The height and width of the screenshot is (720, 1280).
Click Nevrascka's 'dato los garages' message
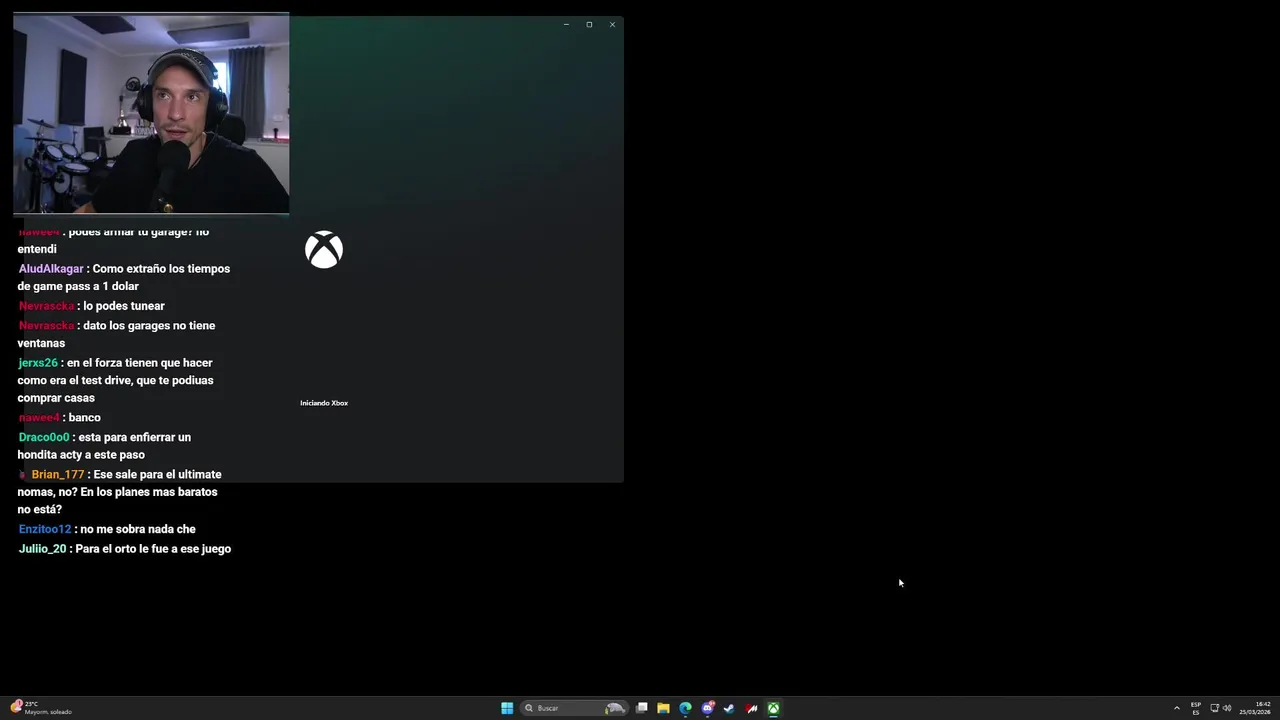(116, 334)
